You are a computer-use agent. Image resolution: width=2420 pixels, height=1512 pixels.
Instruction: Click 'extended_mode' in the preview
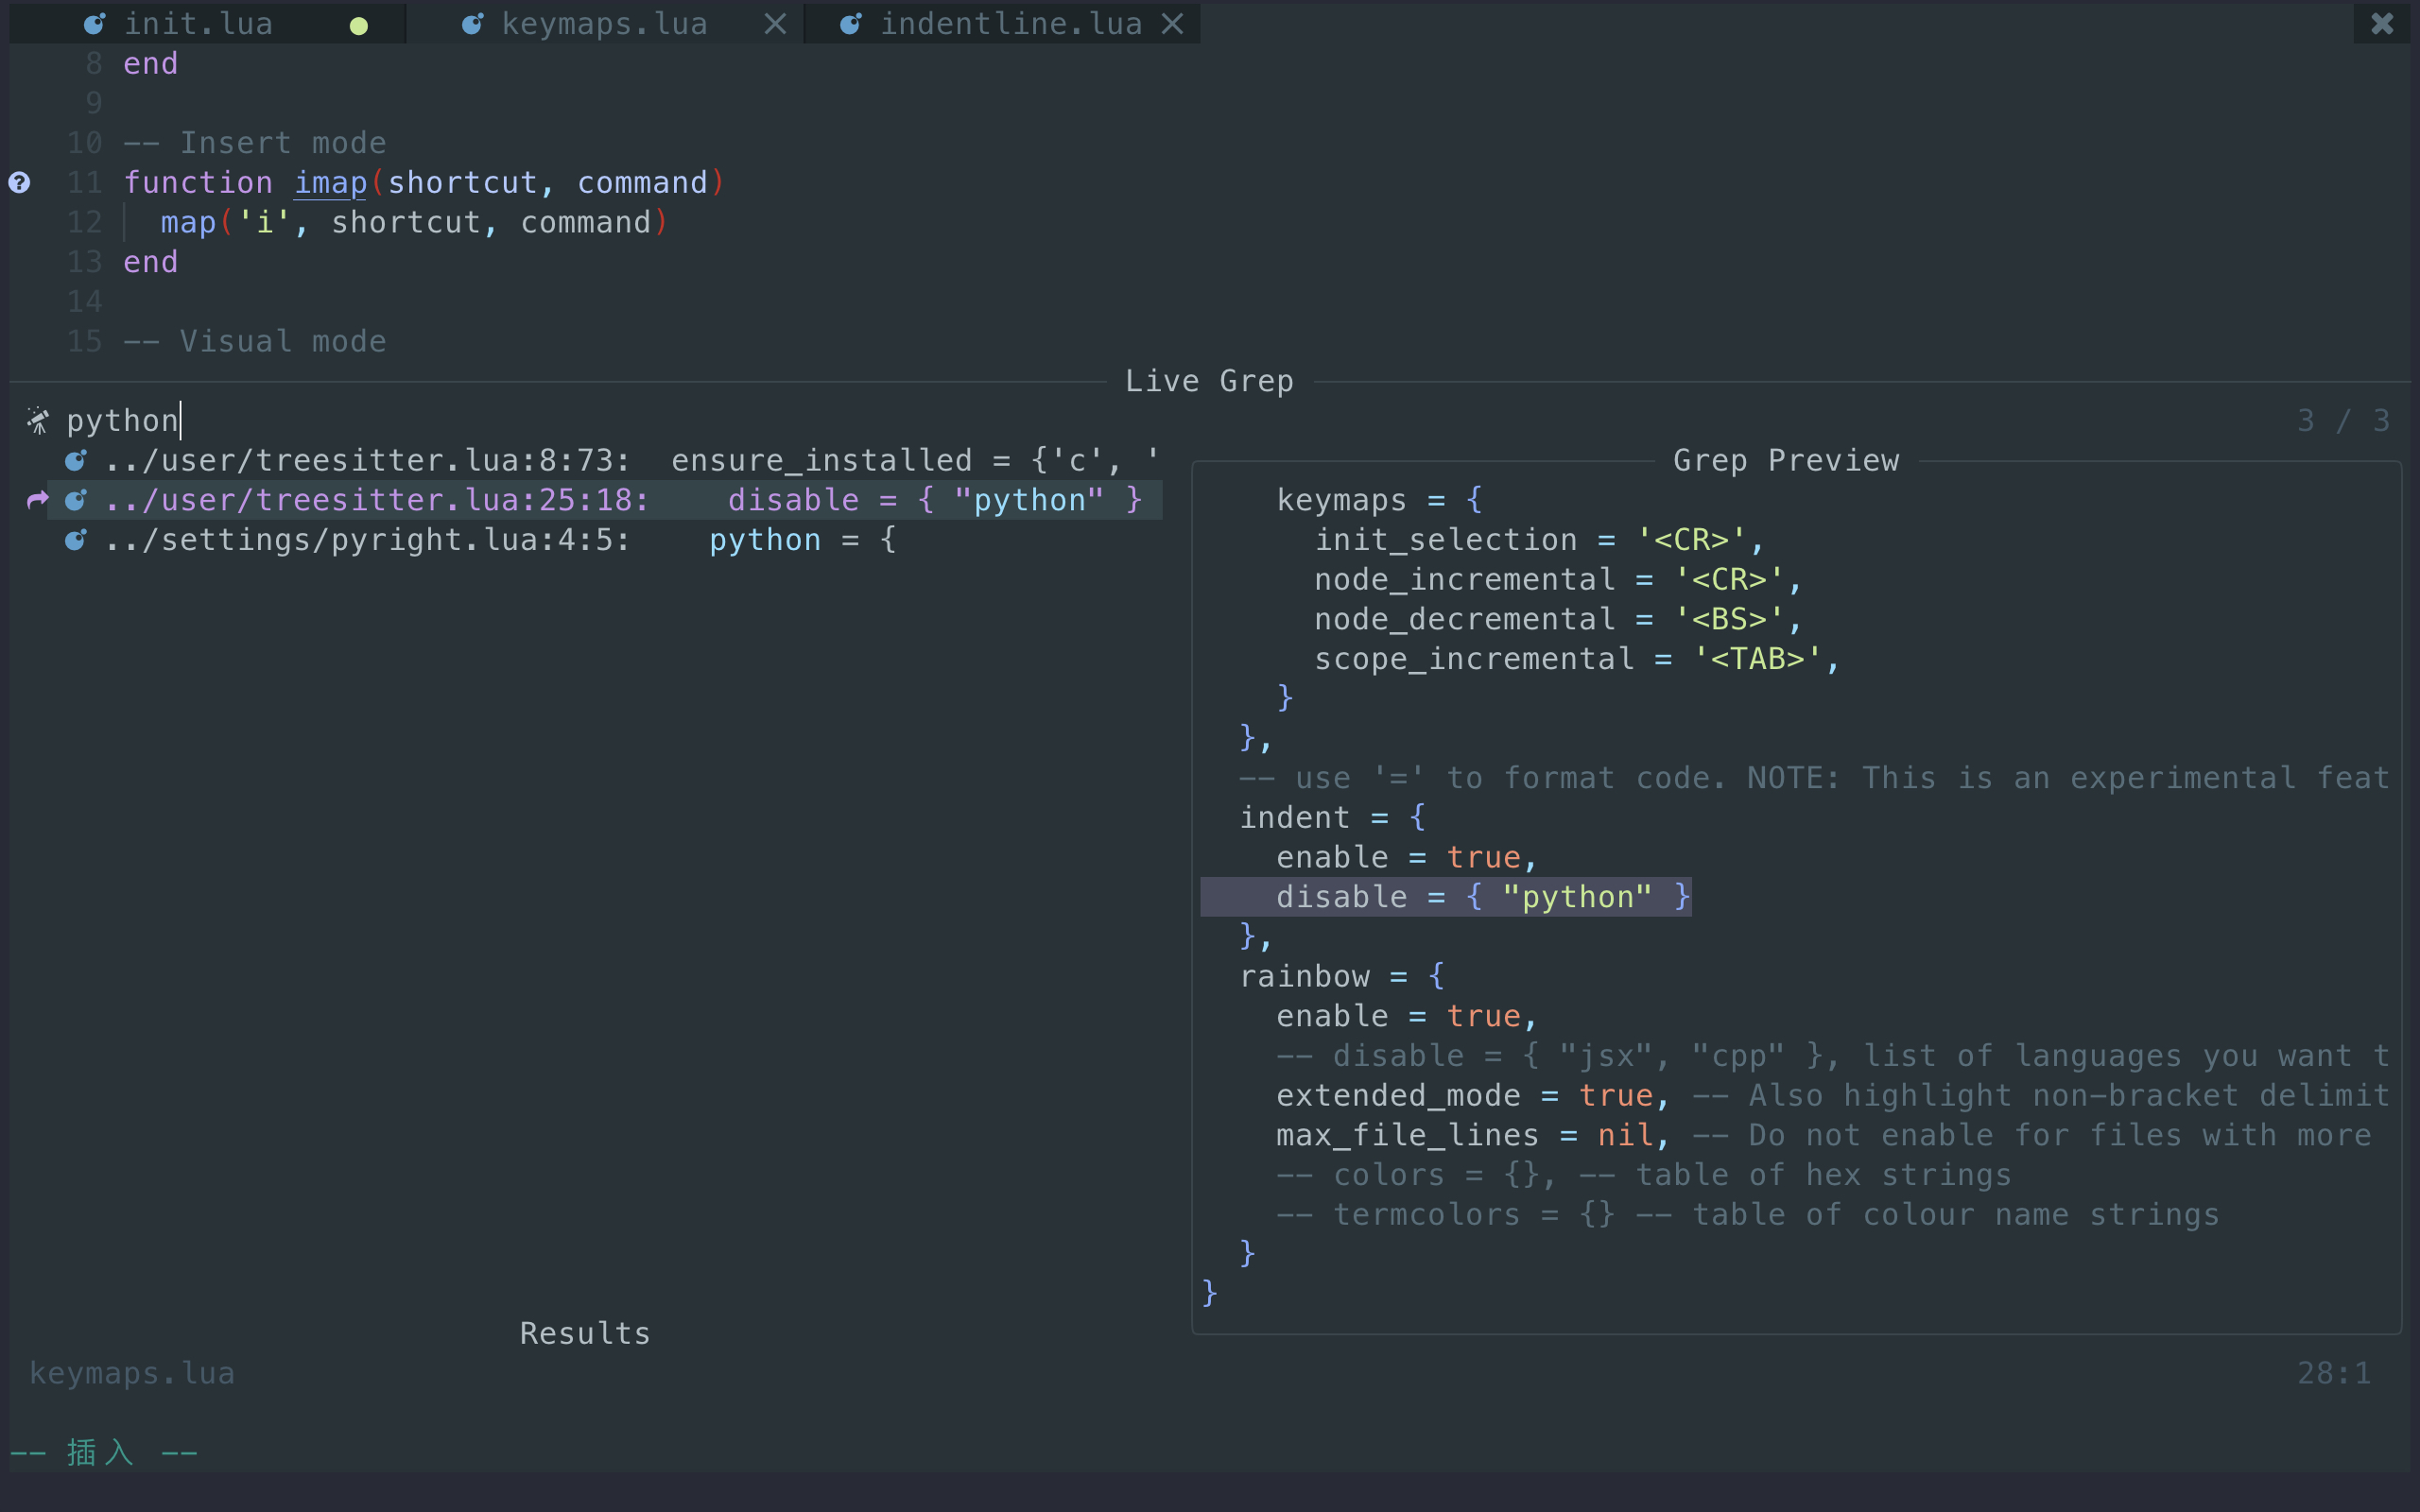pyautogui.click(x=1398, y=1095)
